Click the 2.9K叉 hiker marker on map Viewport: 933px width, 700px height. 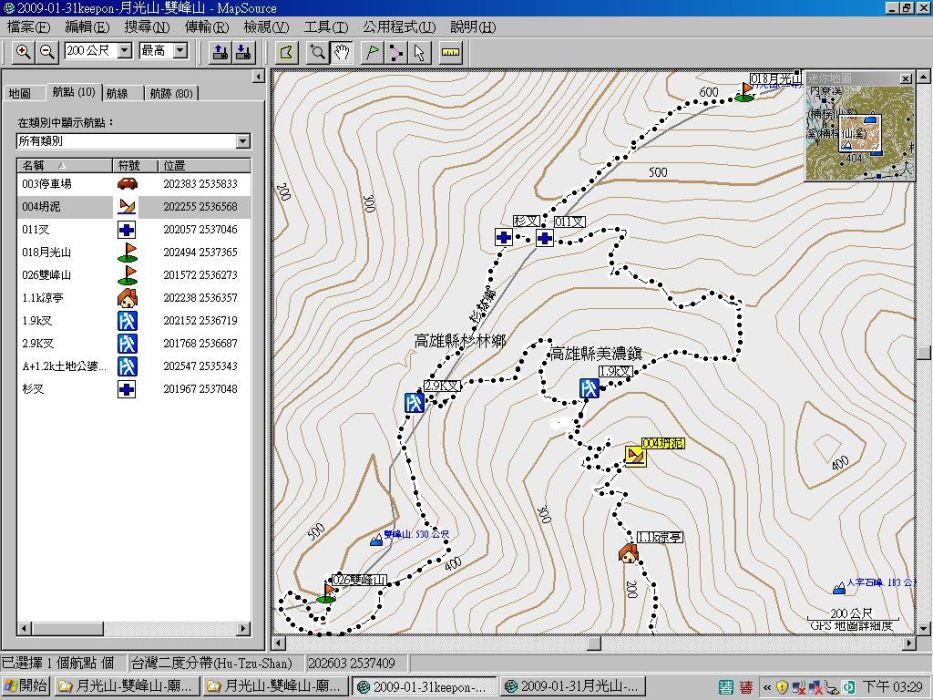pyautogui.click(x=414, y=402)
